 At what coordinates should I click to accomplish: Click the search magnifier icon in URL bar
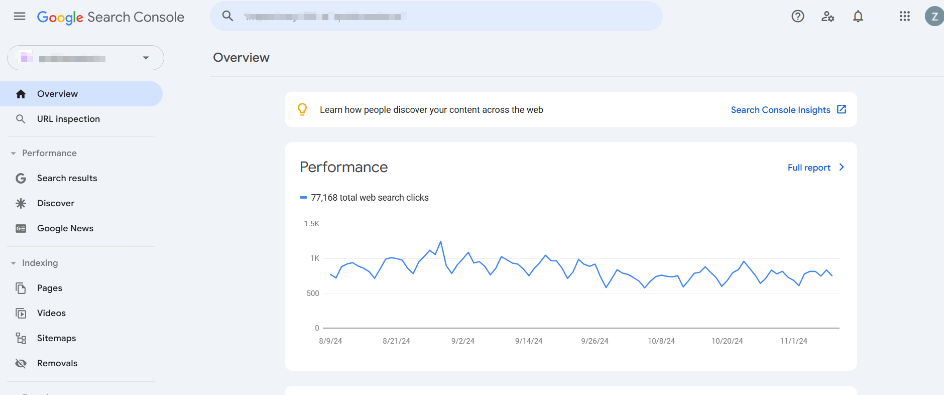[x=228, y=16]
